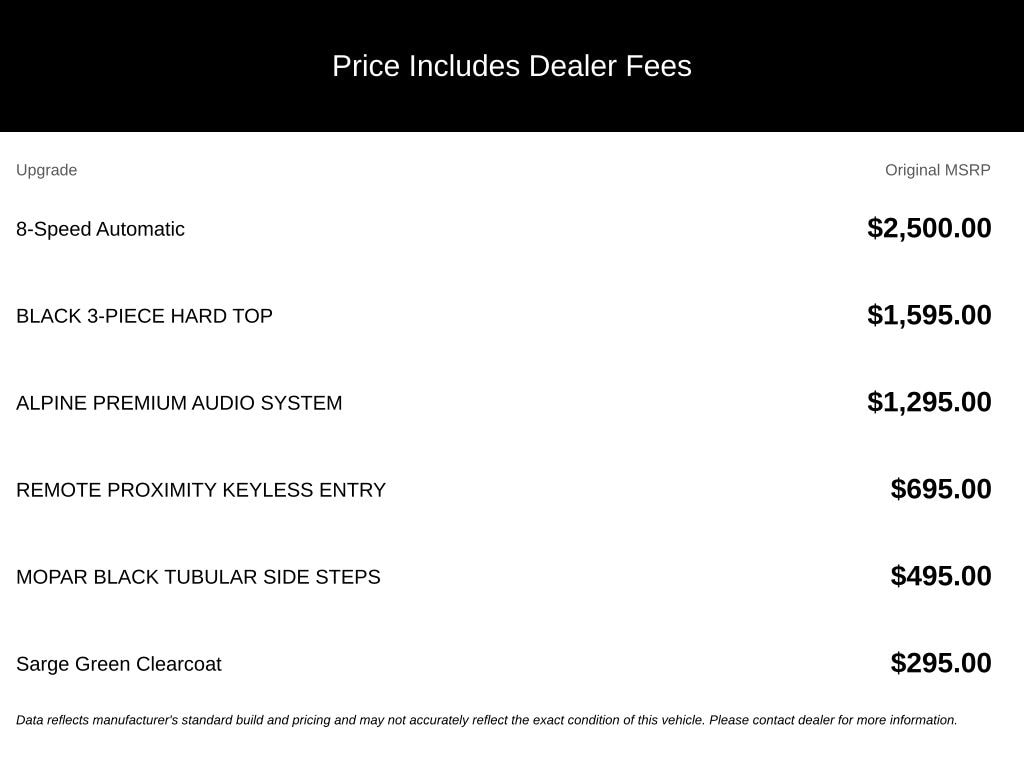This screenshot has width=1024, height=768.
Task: Click the $495.00 price
Action: [x=941, y=576]
